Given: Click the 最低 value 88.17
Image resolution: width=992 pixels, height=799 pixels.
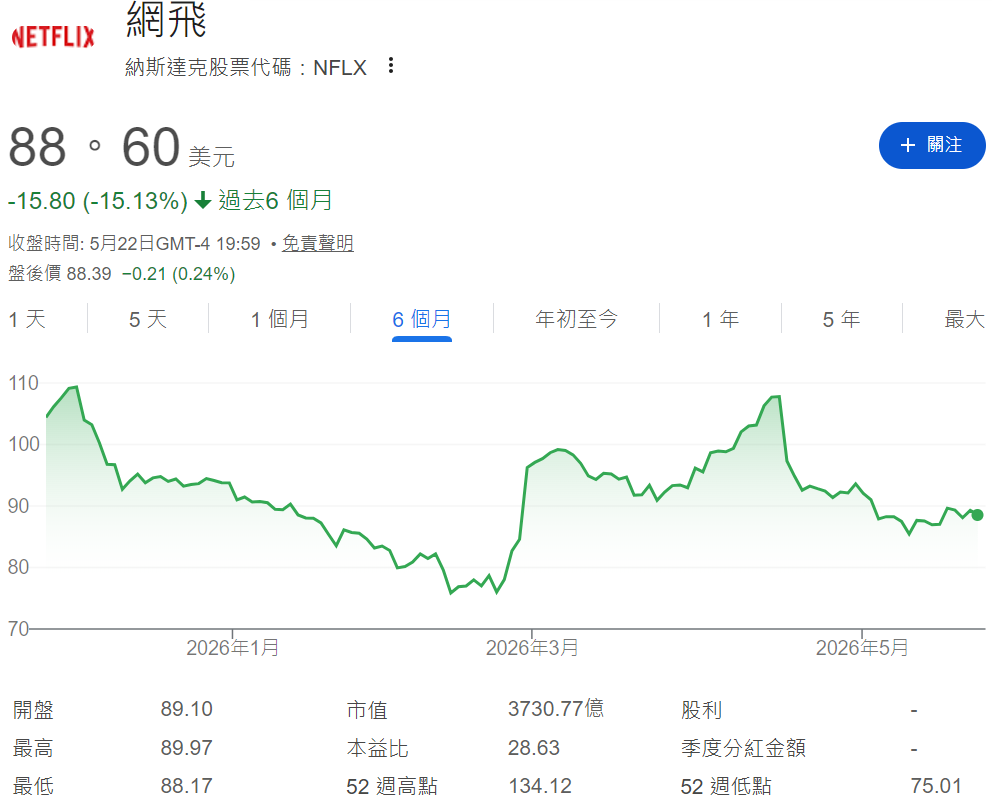Looking at the screenshot, I should [x=187, y=786].
